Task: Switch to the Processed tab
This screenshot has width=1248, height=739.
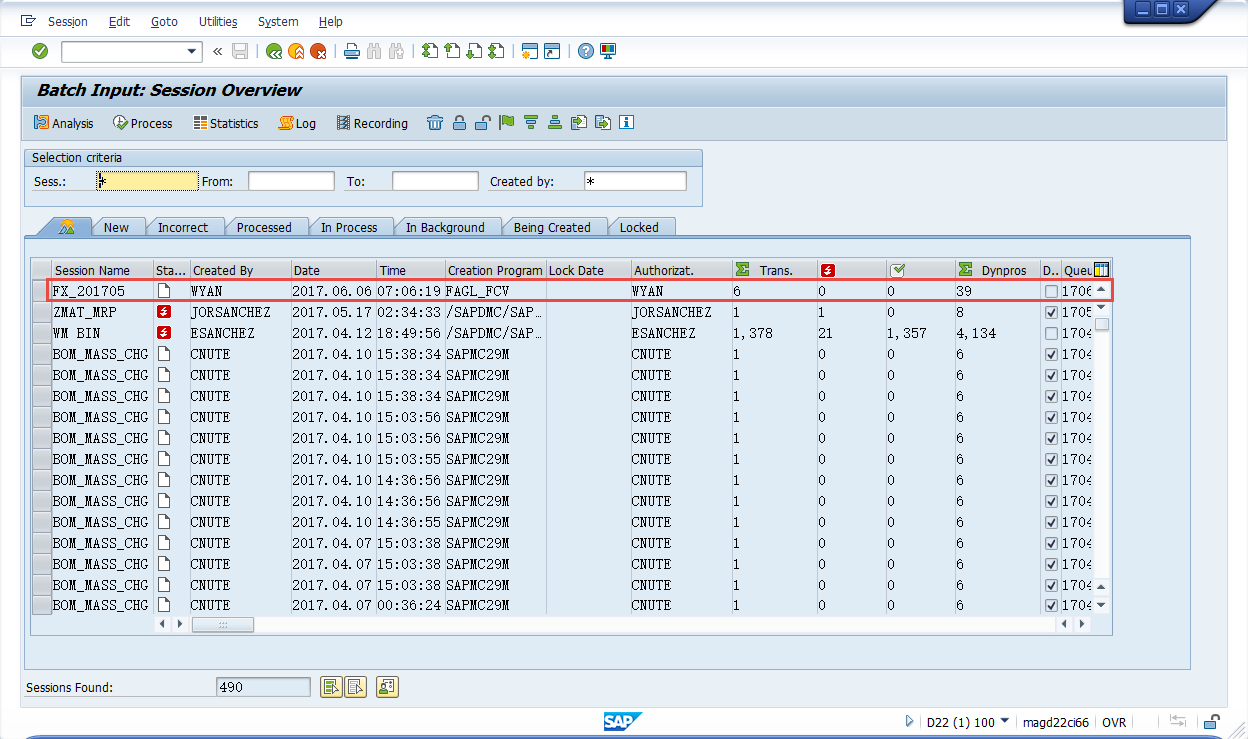Action: point(264,227)
